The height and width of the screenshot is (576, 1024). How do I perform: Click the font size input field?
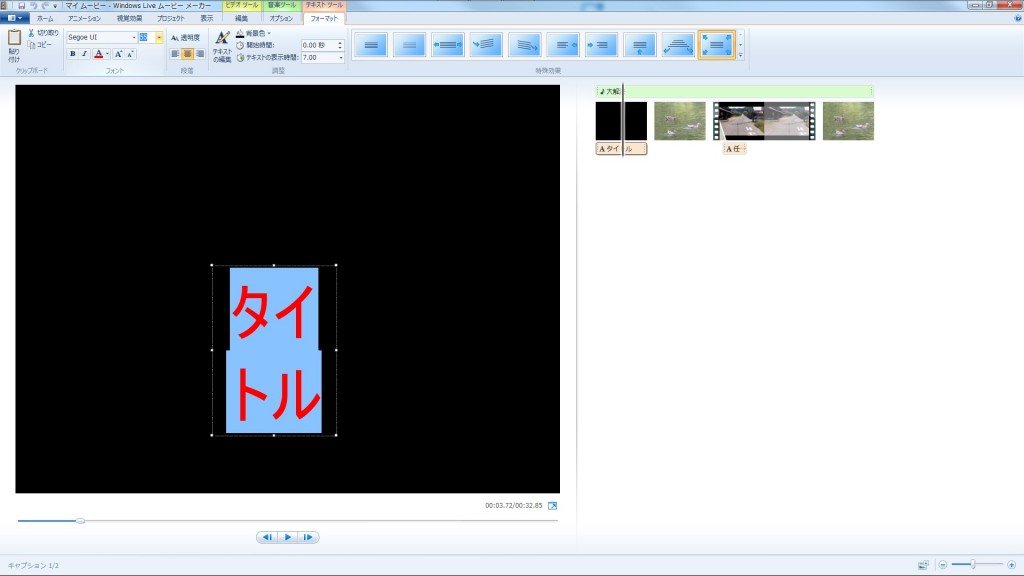[x=146, y=37]
